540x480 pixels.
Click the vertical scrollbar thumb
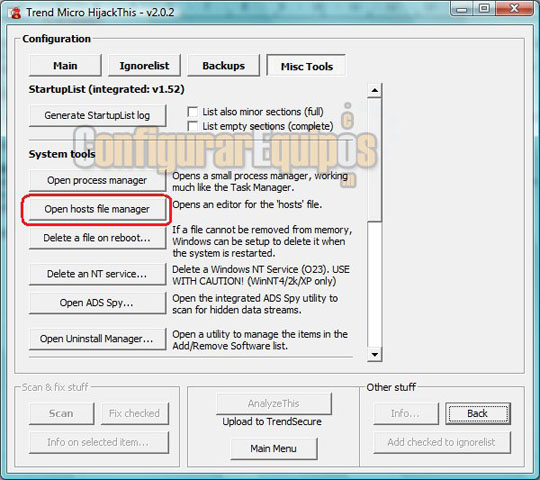tap(374, 159)
